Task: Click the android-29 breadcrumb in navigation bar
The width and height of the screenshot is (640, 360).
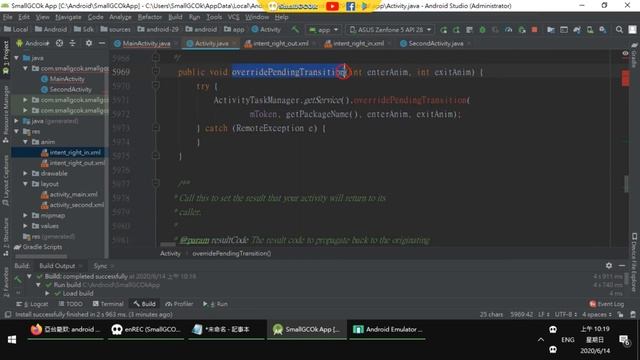Action: point(158,30)
